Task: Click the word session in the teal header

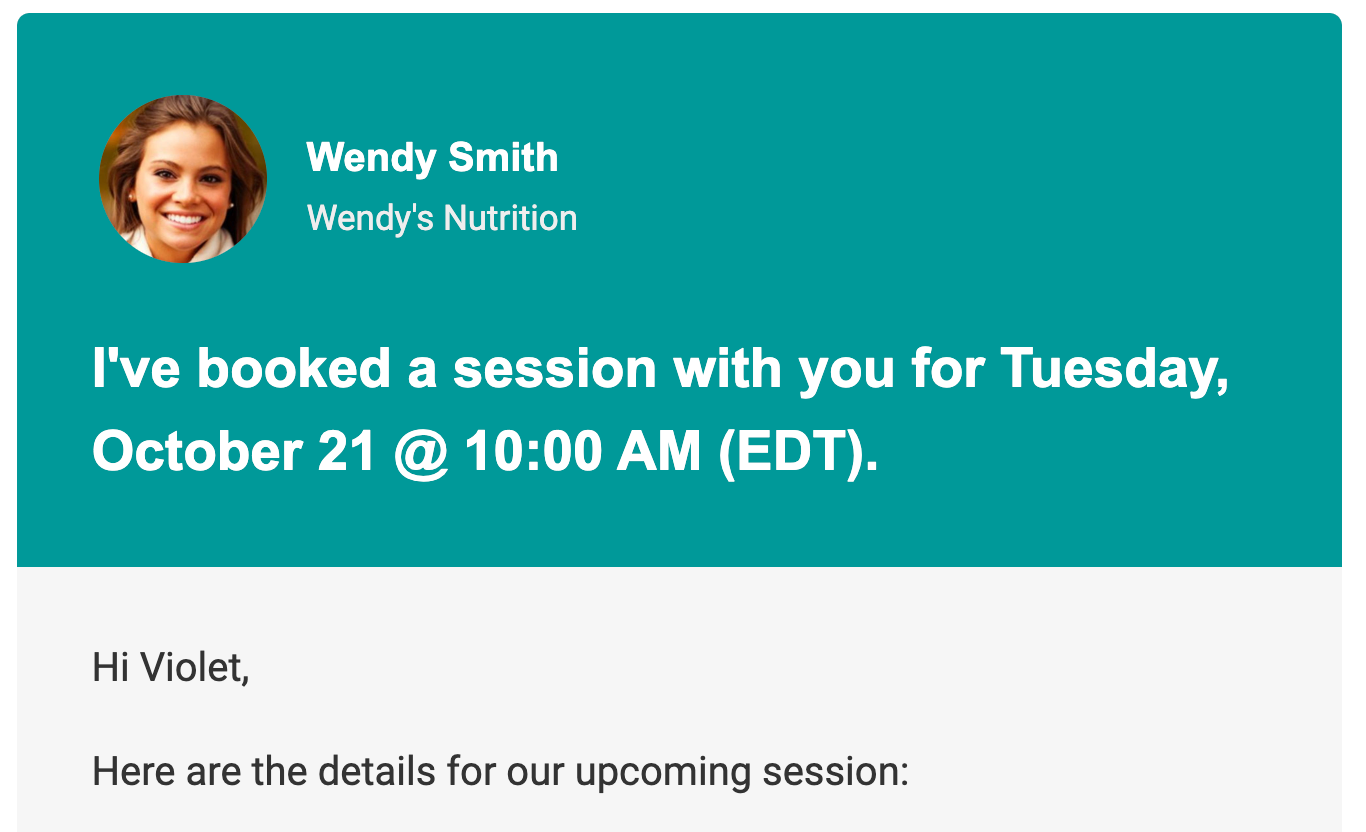Action: pyautogui.click(x=555, y=369)
